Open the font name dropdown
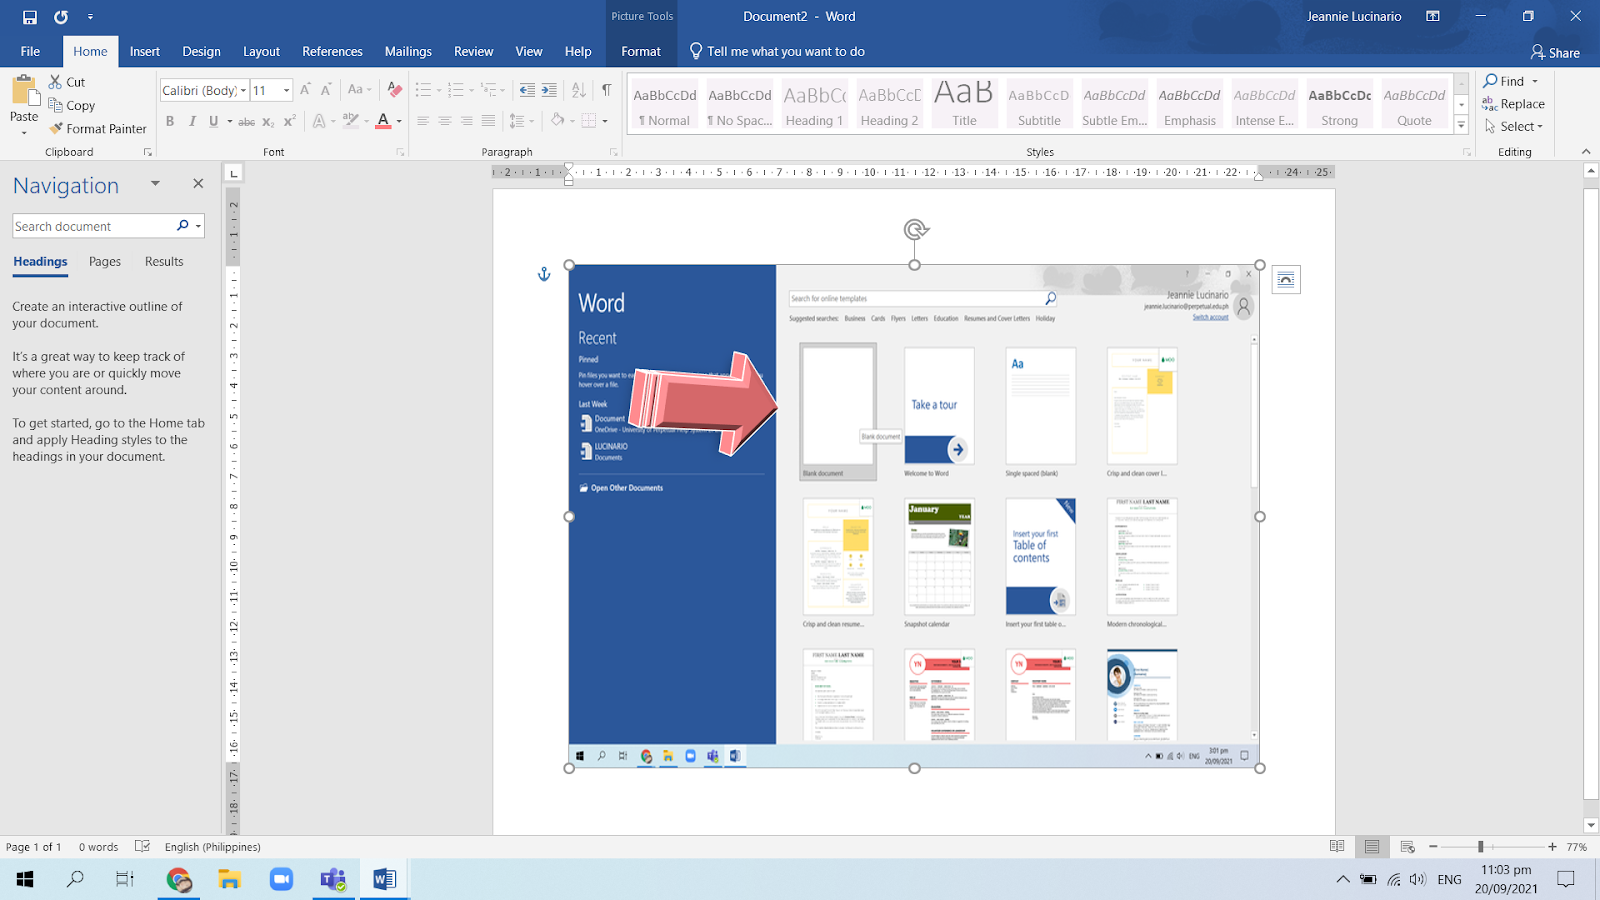 [243, 90]
